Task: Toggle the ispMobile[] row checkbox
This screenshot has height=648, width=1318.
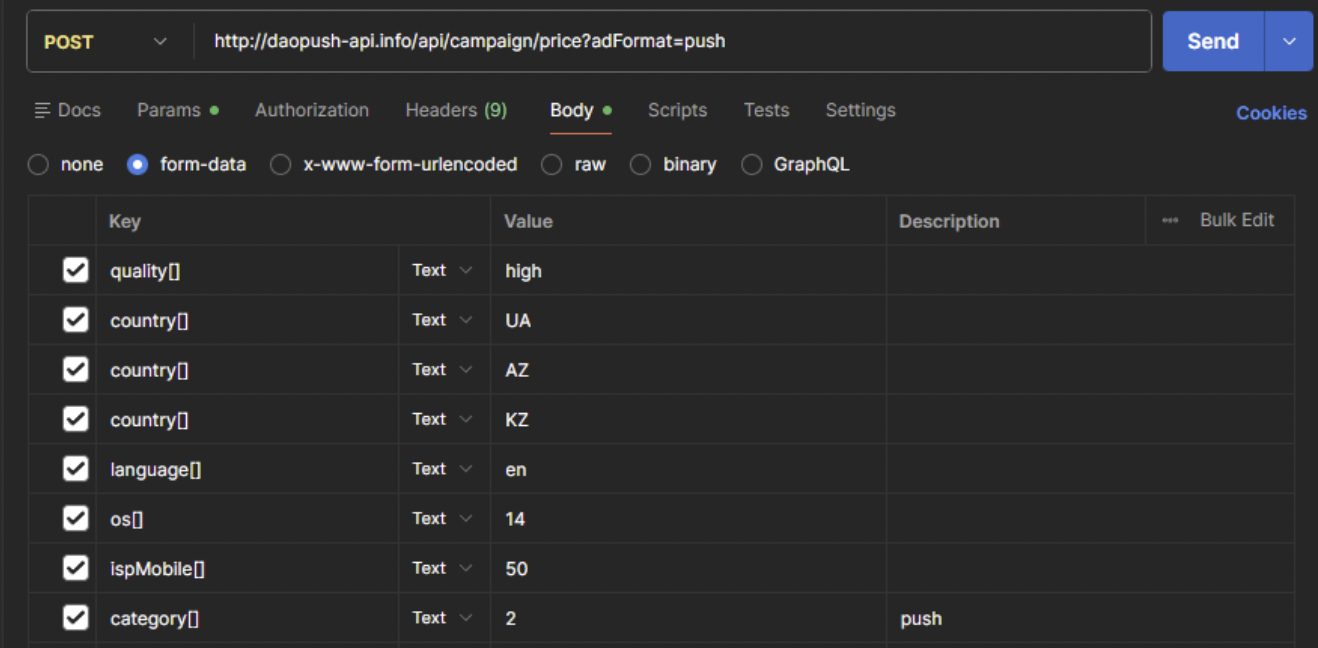Action: (76, 568)
